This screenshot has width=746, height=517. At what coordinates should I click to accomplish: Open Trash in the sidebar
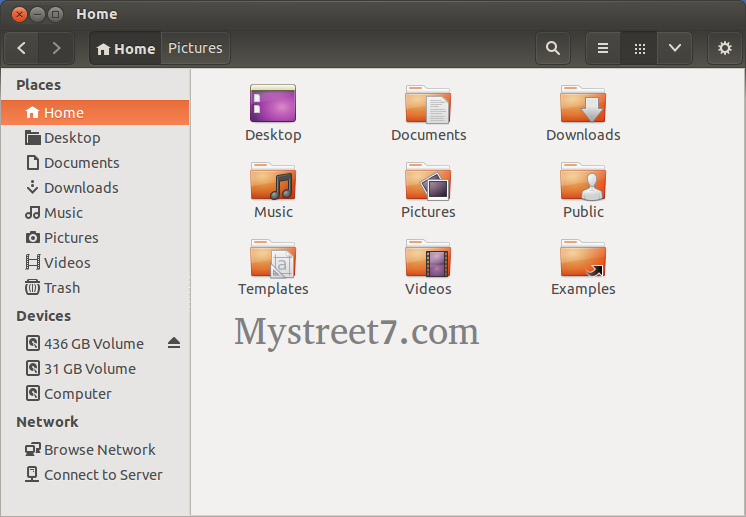click(95, 288)
